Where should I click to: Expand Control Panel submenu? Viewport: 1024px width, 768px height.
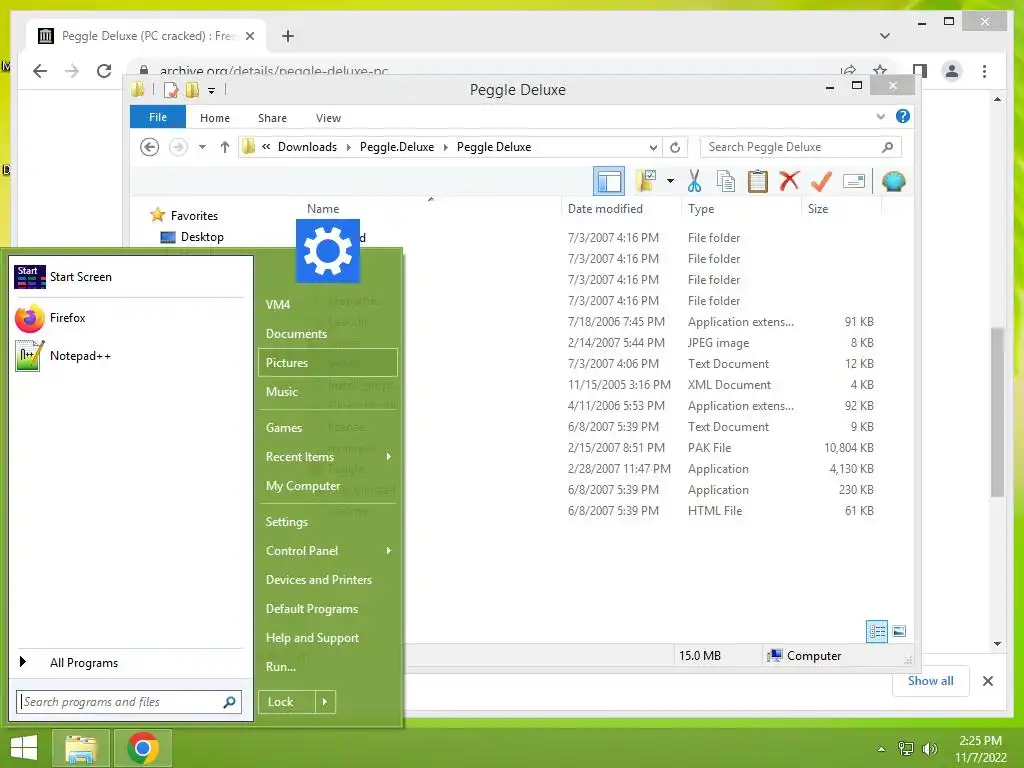pos(328,551)
